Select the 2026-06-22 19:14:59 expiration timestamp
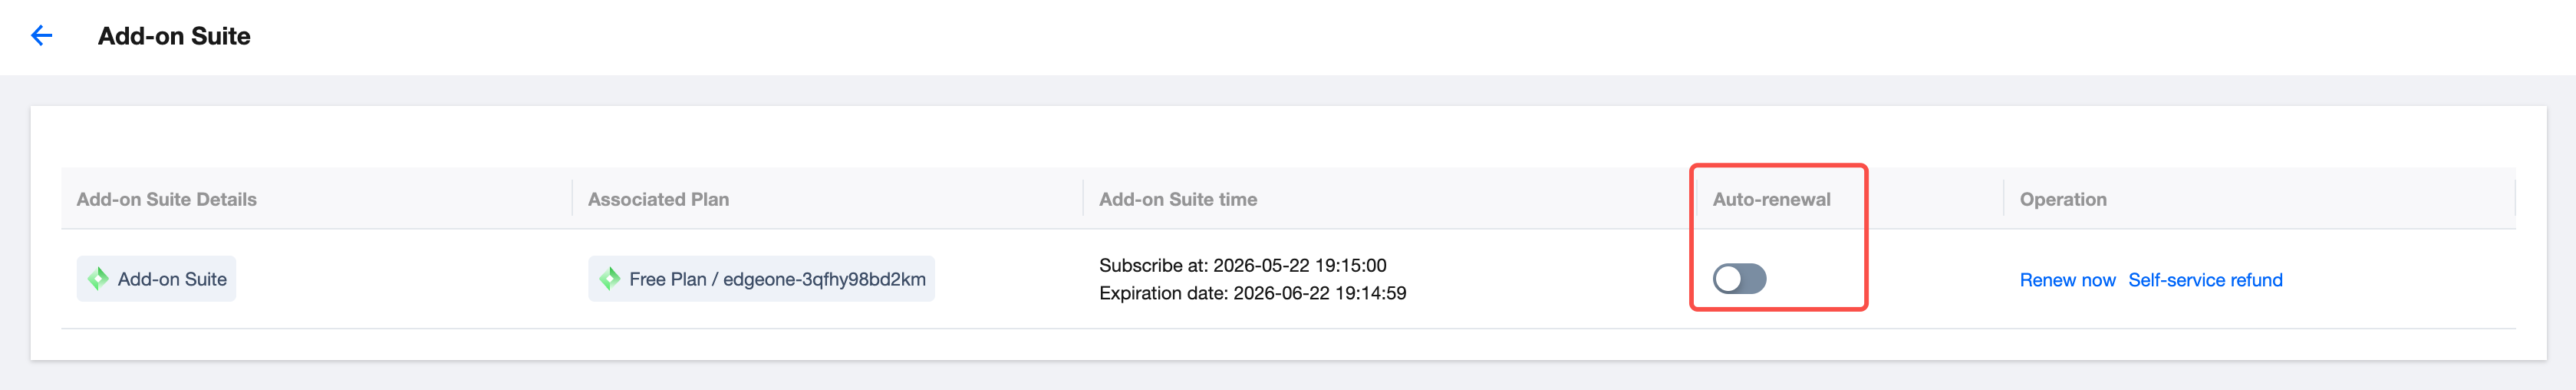Screen dimensions: 2576x390 pos(1319,293)
